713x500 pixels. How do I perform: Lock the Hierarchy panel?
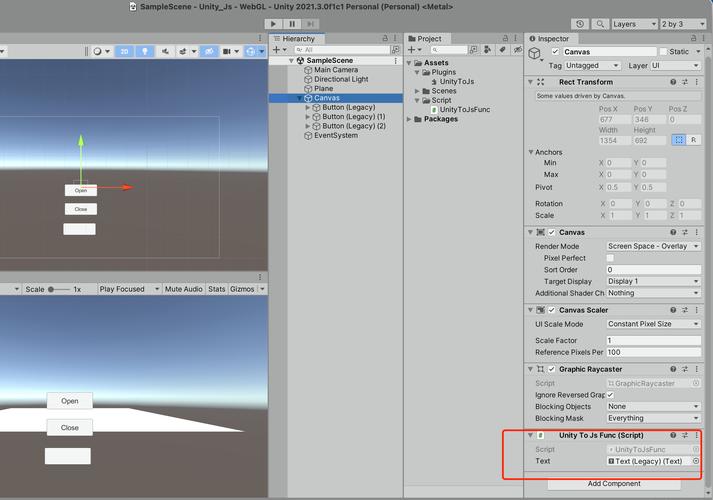tap(385, 38)
